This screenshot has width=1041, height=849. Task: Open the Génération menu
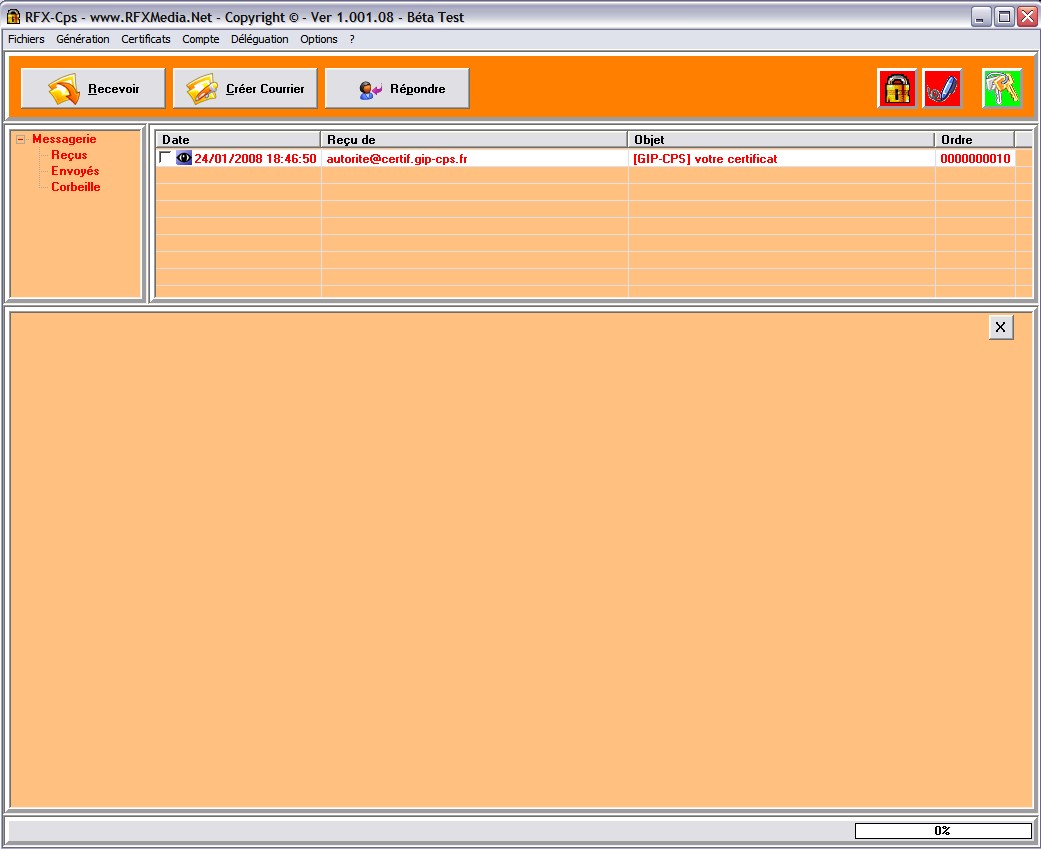tap(83, 39)
